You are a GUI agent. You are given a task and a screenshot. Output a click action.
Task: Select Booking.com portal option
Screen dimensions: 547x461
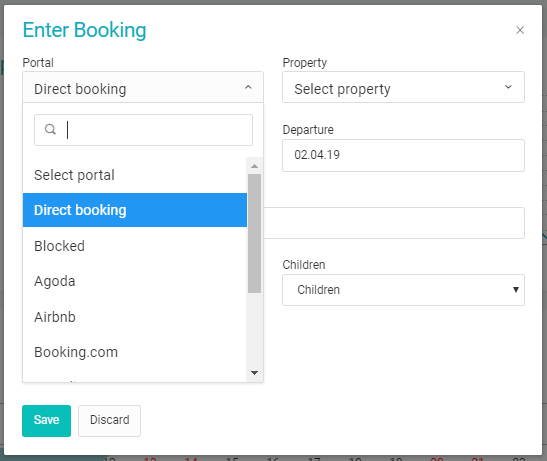click(135, 352)
